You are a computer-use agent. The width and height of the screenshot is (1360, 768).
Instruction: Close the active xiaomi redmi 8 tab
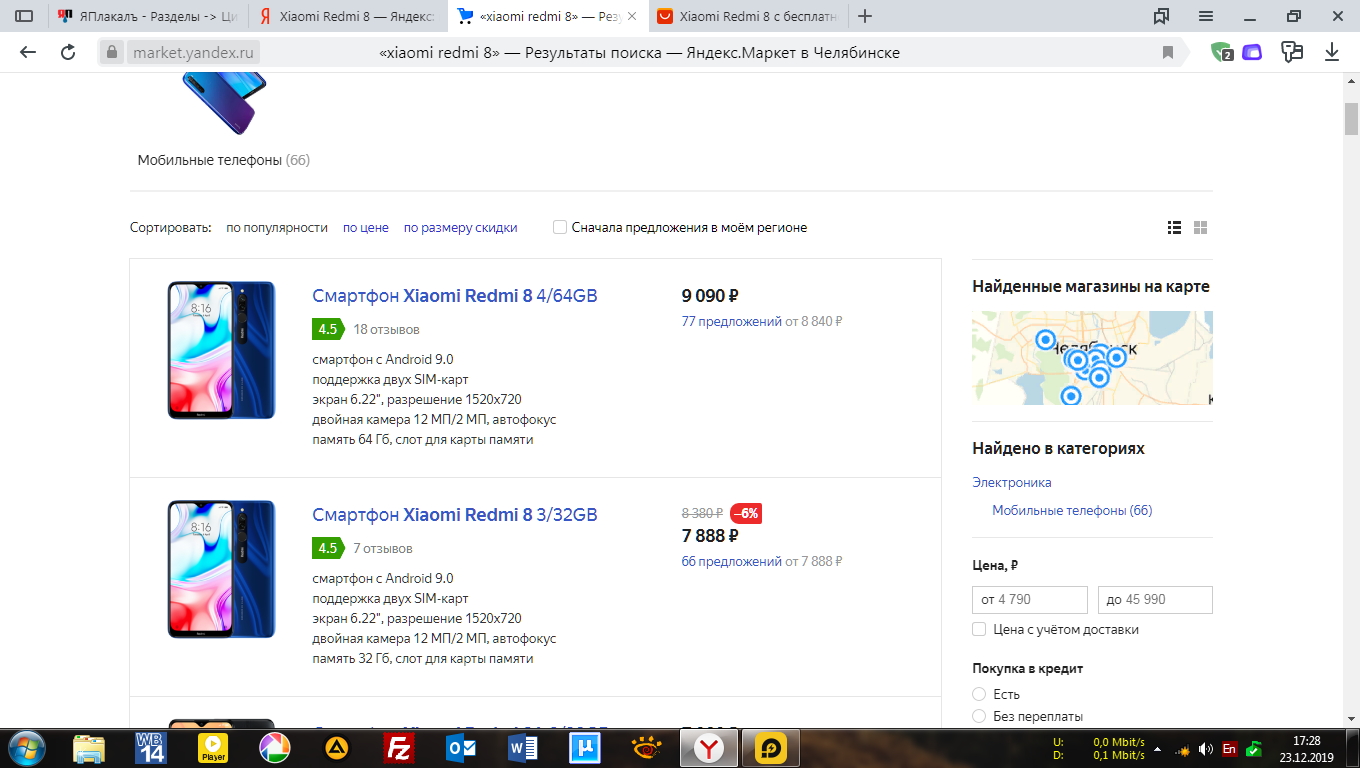point(631,16)
